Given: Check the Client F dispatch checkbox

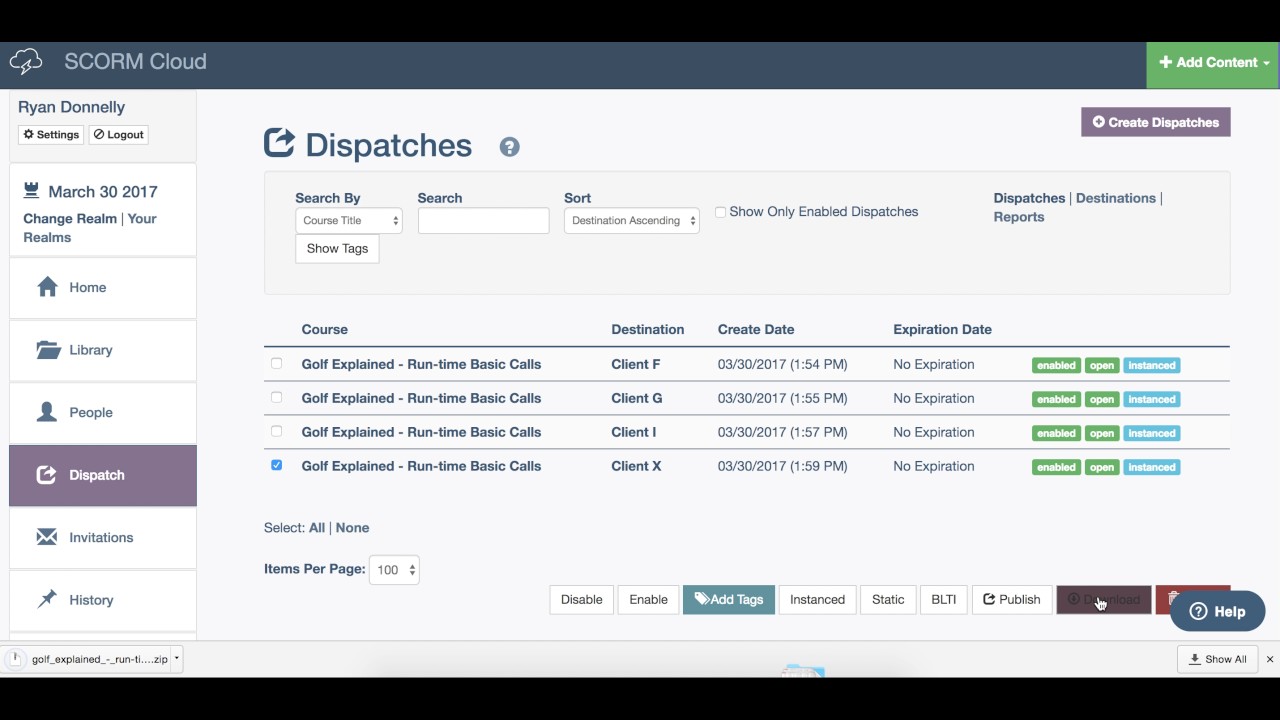Looking at the screenshot, I should 276,364.
